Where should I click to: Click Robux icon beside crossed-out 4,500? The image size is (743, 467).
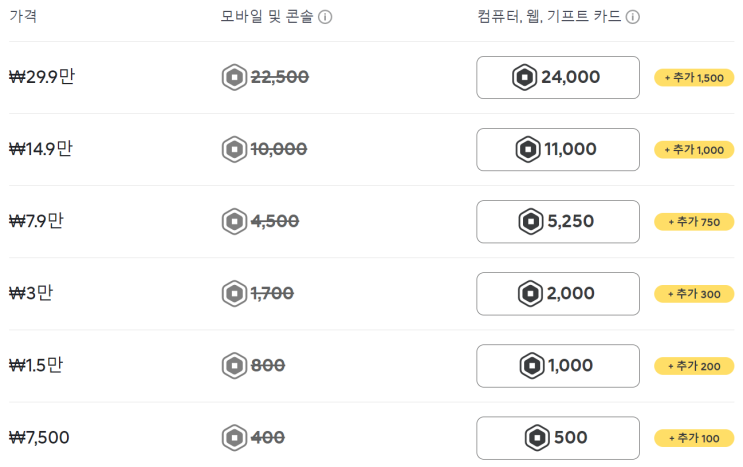(x=234, y=221)
